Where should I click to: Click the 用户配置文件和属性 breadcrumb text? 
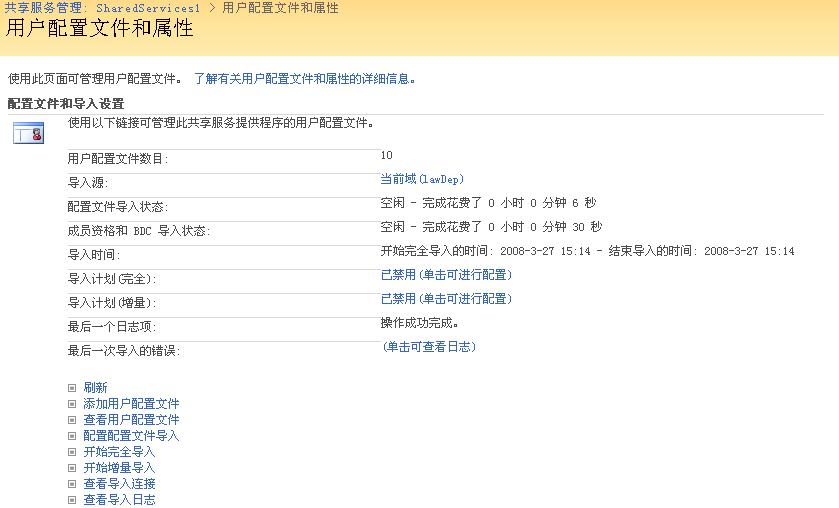coord(280,8)
